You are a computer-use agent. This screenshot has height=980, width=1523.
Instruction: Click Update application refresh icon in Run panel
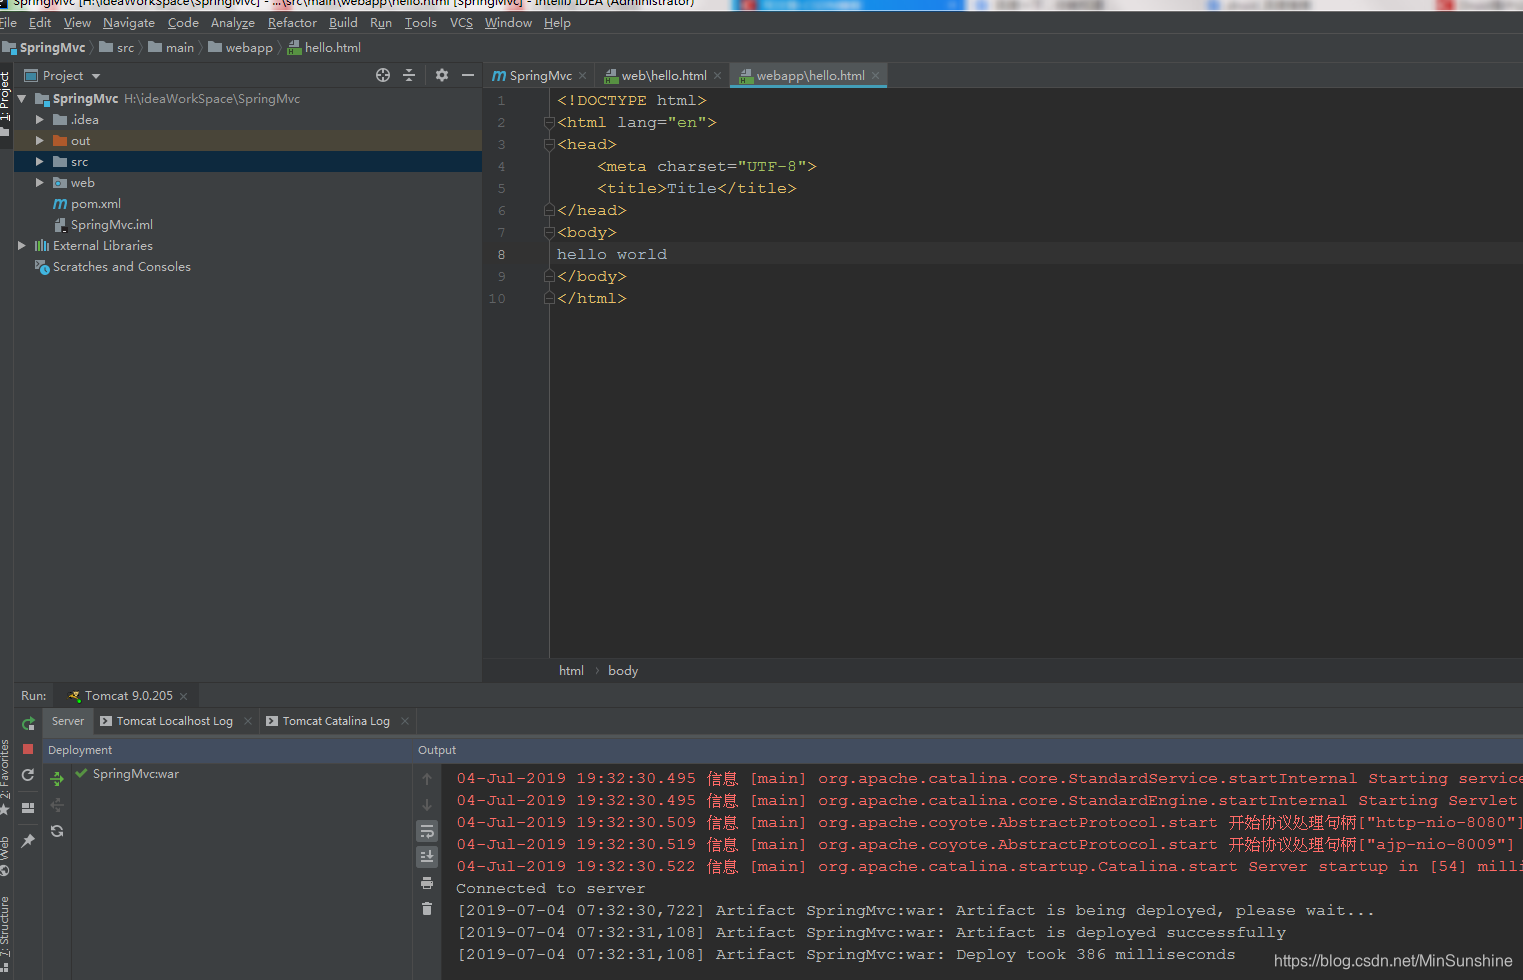[x=28, y=775]
